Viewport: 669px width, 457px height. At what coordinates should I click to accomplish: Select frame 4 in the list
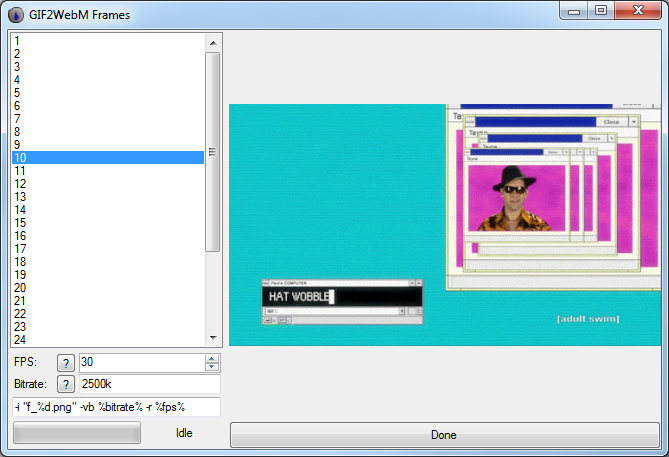(108, 80)
